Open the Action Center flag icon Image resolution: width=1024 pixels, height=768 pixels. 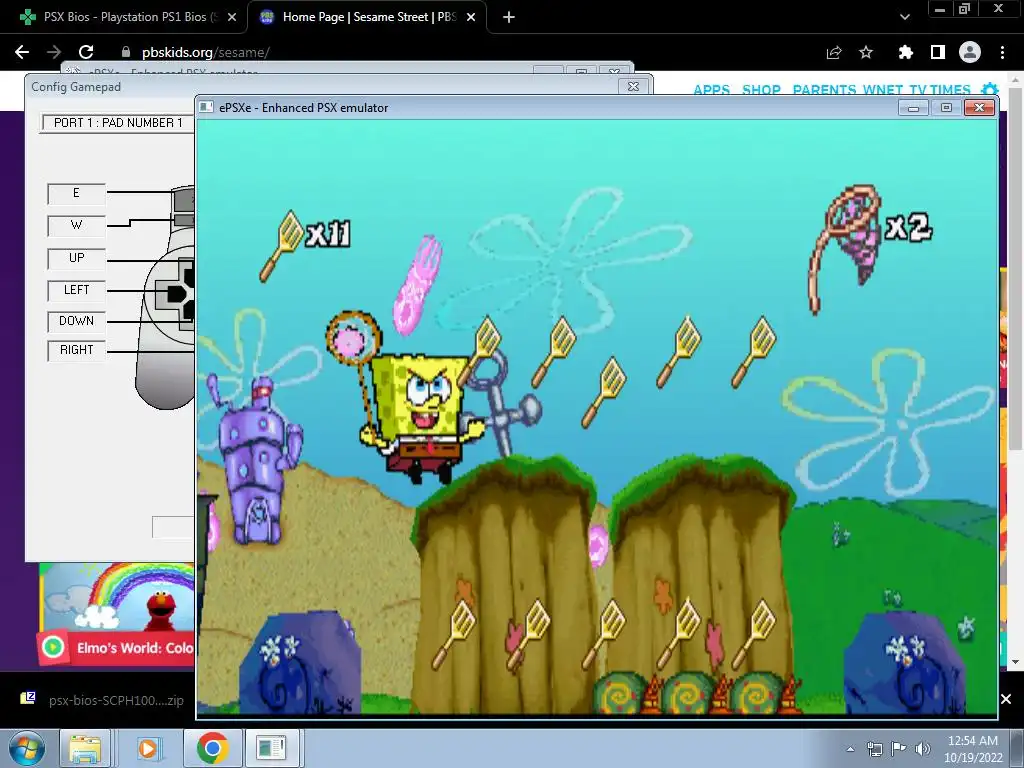point(899,749)
